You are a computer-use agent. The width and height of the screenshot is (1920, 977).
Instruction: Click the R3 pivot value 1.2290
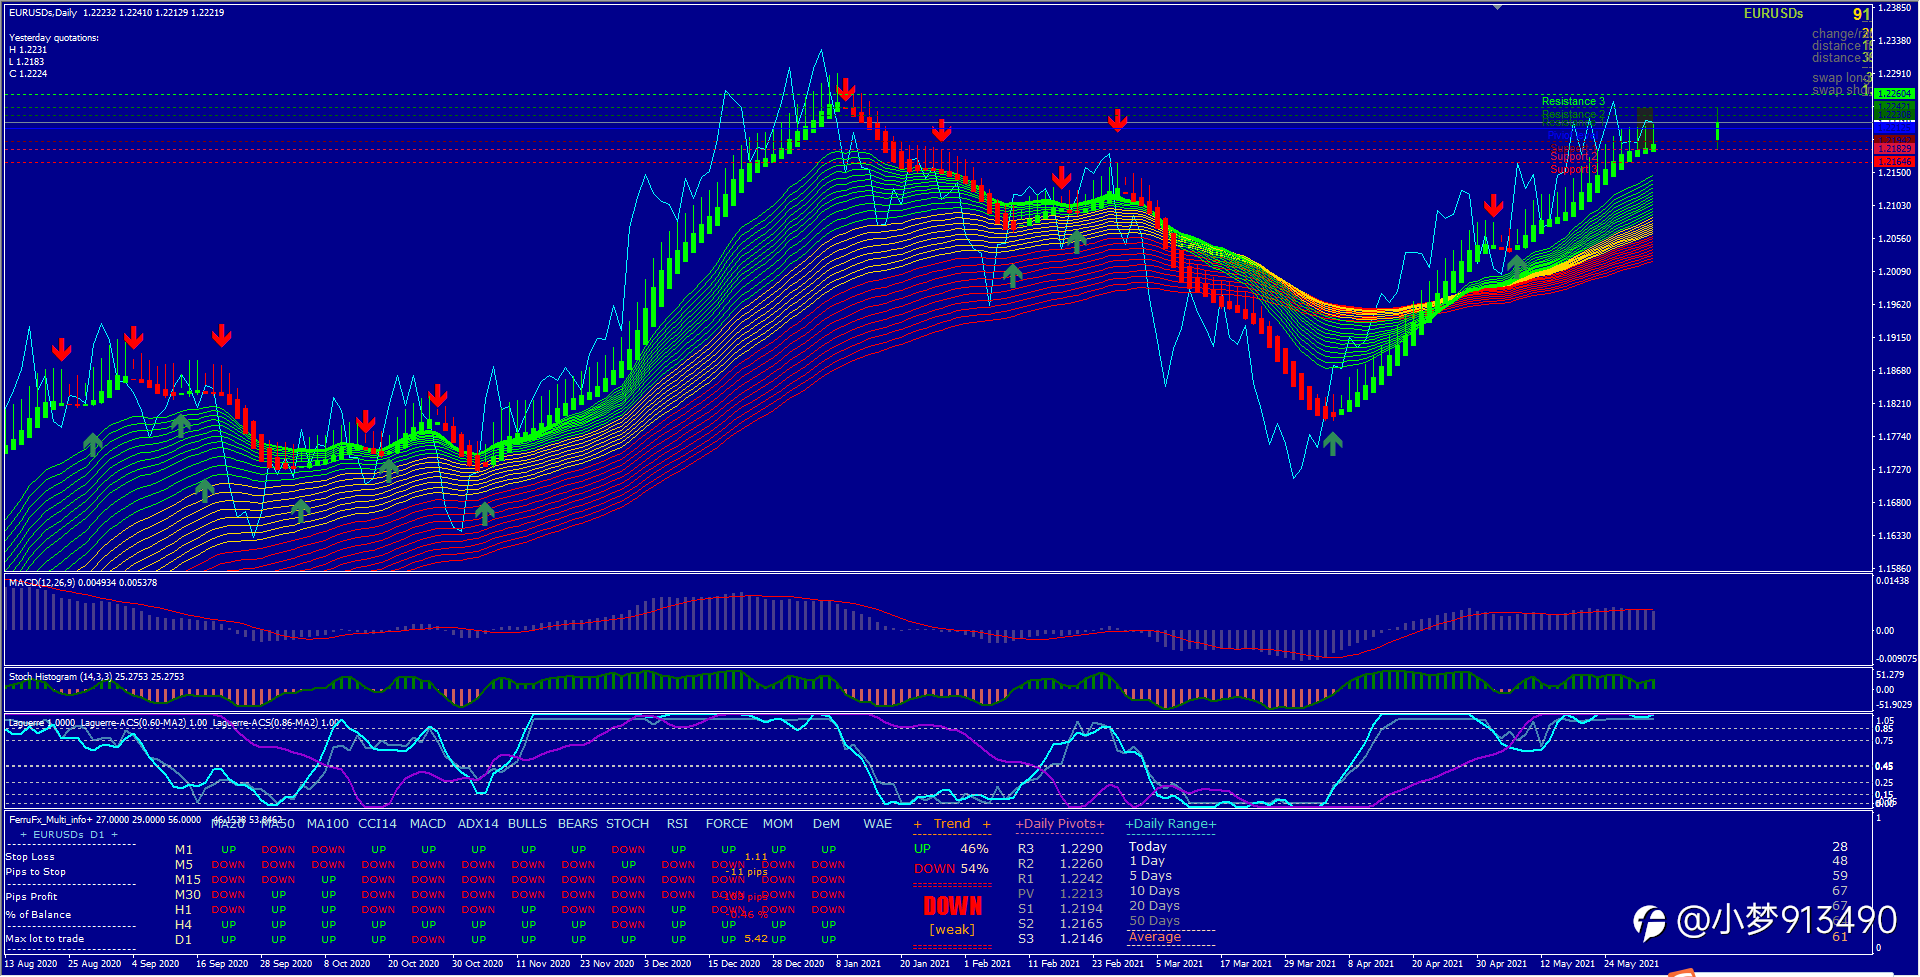[1081, 849]
